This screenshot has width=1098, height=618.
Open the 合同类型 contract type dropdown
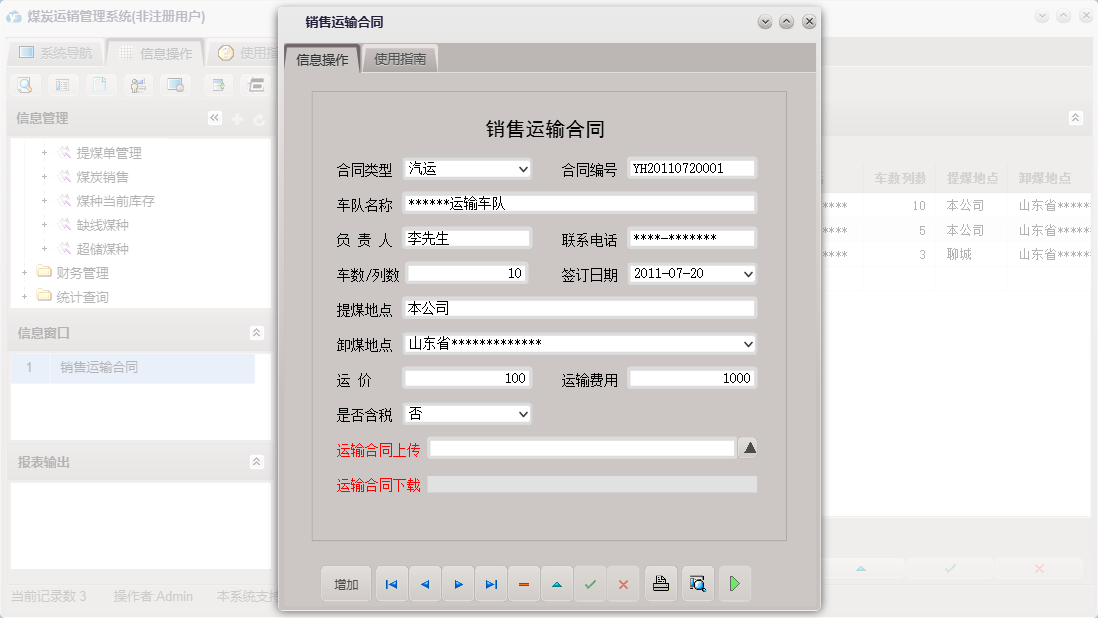(524, 167)
